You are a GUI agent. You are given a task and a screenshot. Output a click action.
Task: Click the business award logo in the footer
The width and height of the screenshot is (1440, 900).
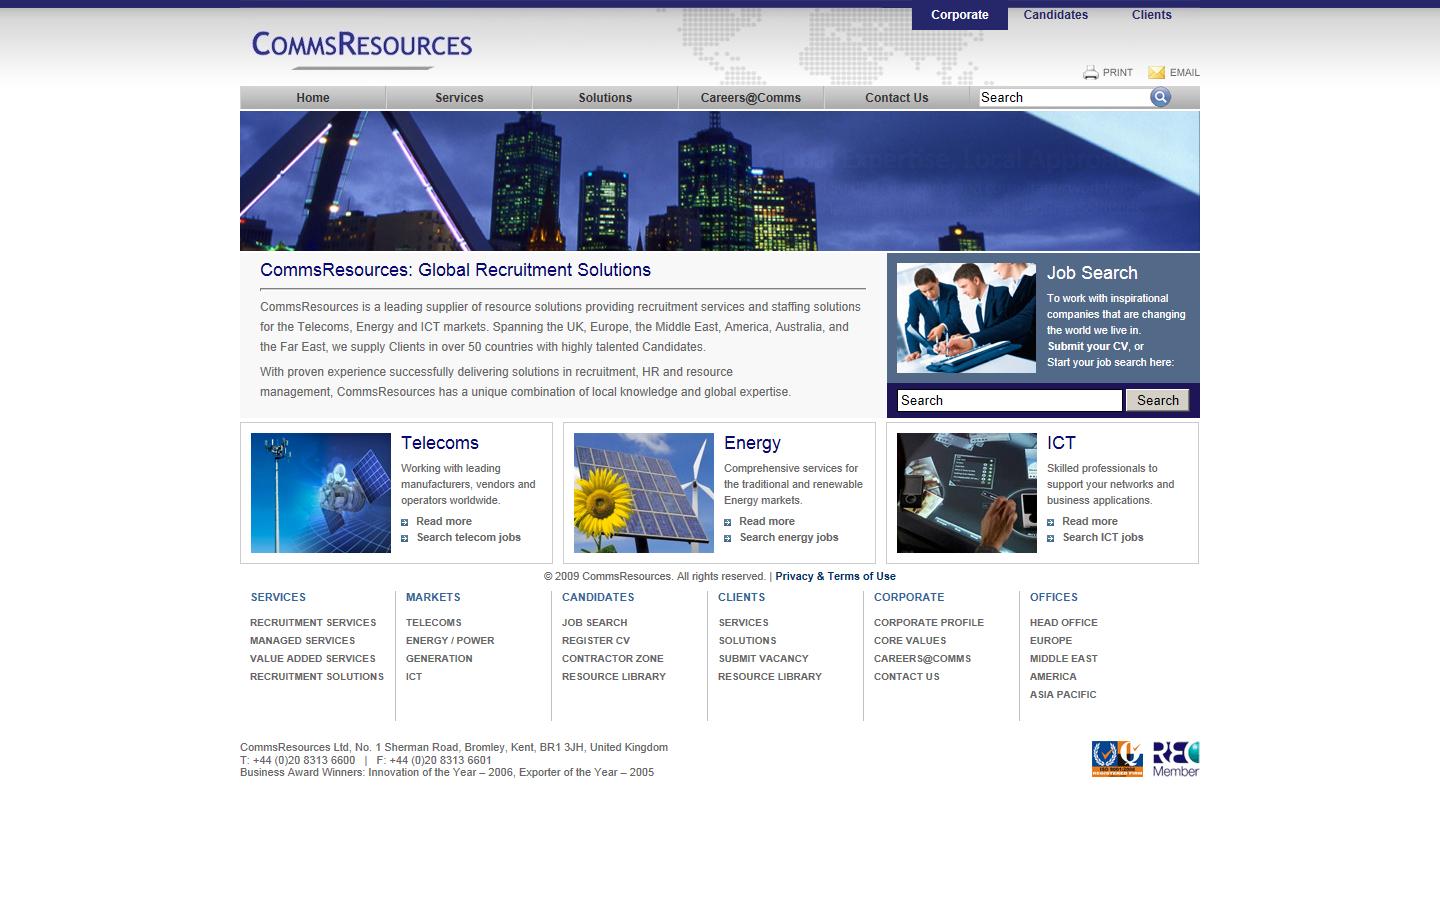pos(1116,758)
